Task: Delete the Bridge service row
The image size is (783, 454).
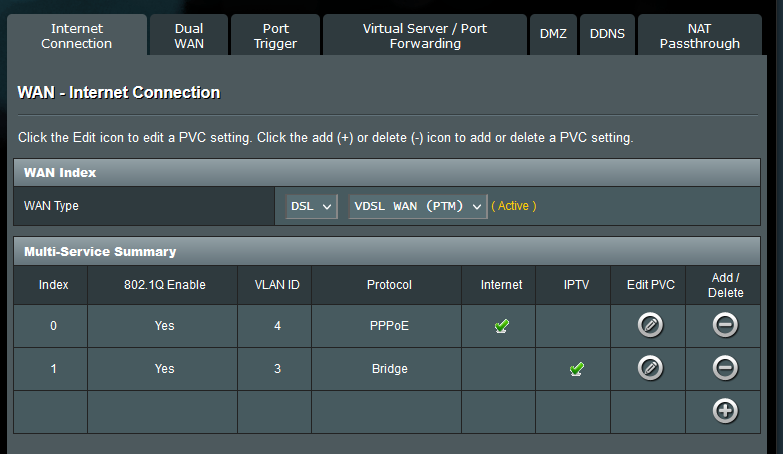Action: [x=725, y=368]
